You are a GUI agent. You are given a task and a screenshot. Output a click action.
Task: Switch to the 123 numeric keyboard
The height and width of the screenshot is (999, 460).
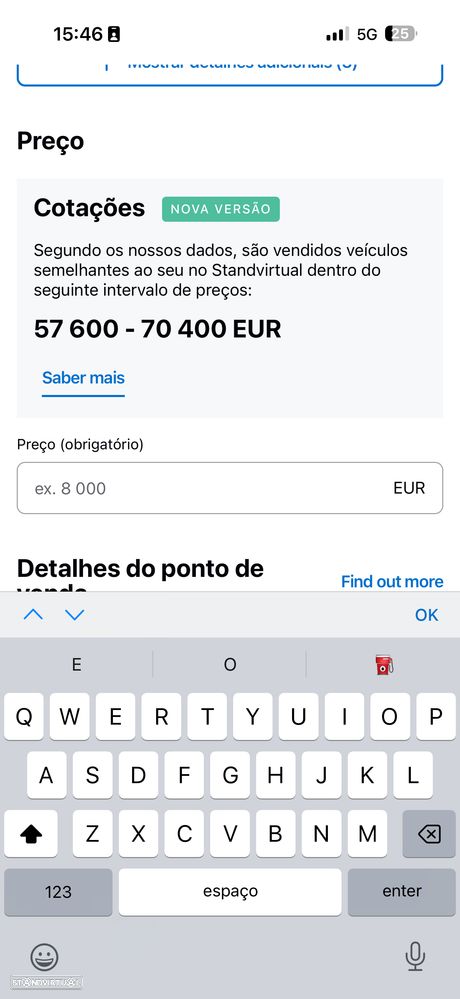coord(58,892)
